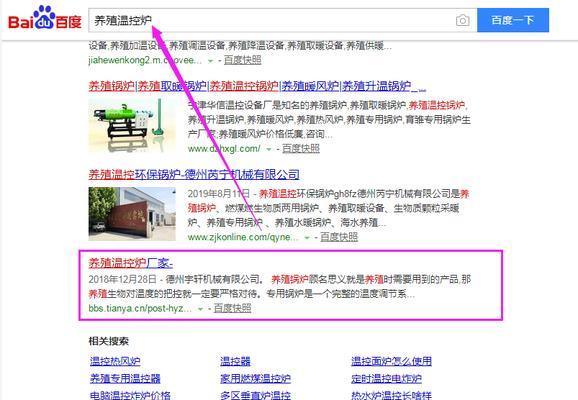Screen dimensions: 578x400
Task: Click the factory gate thumbnail image
Action: pyautogui.click(x=132, y=214)
